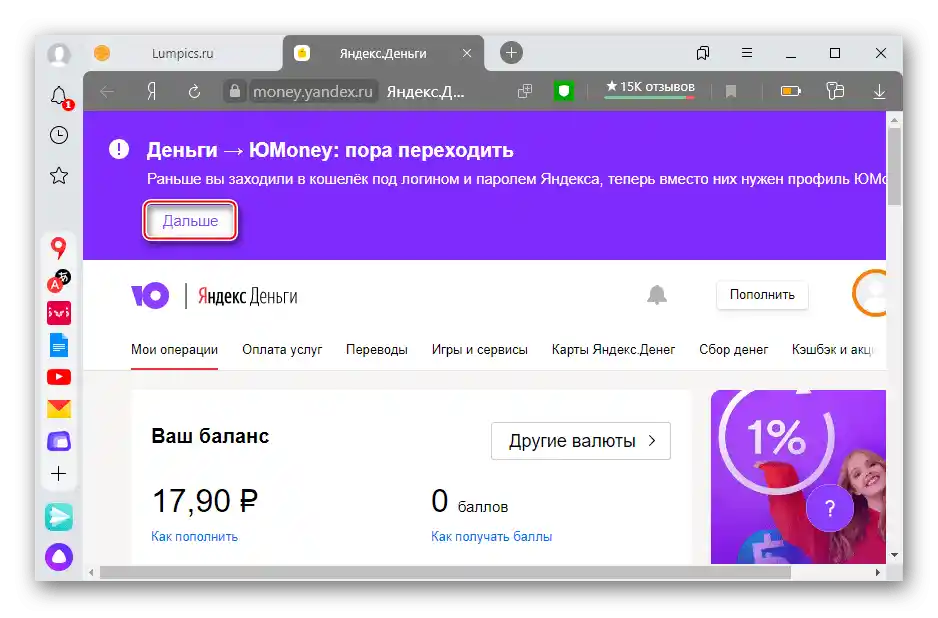Click the vertical scrollbar thumb
Viewport: 938px width, 618px height.
(x=894, y=168)
